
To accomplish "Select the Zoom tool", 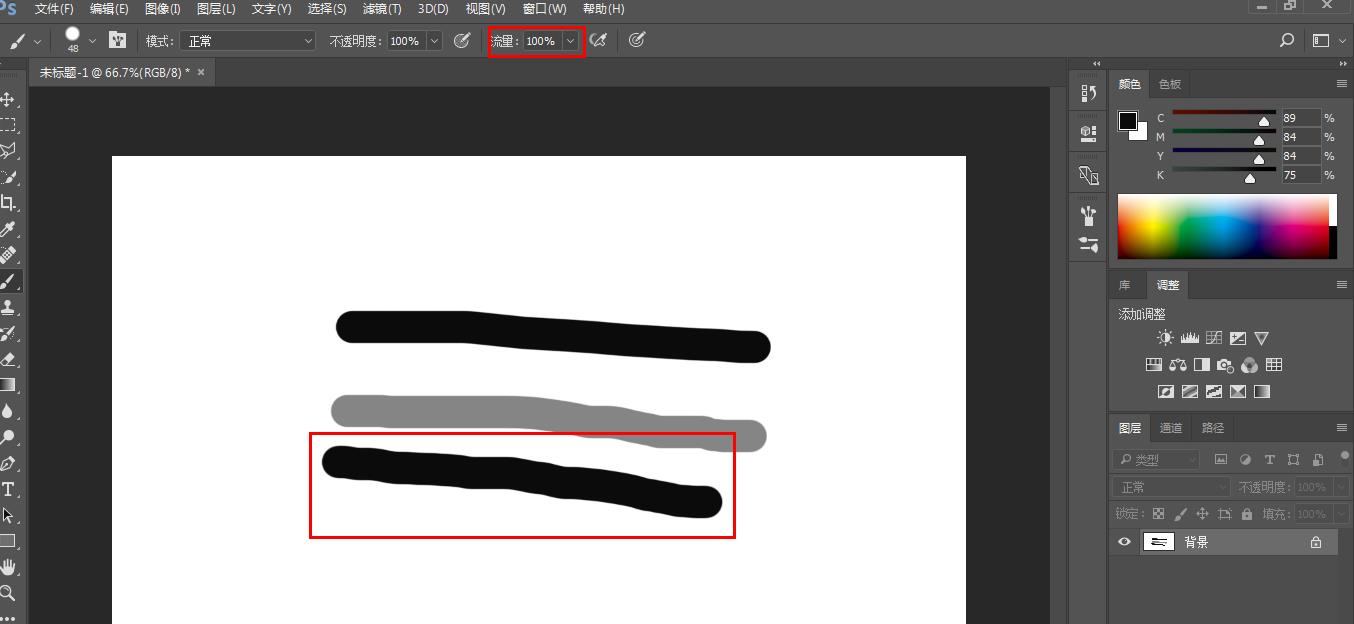I will click(x=8, y=593).
